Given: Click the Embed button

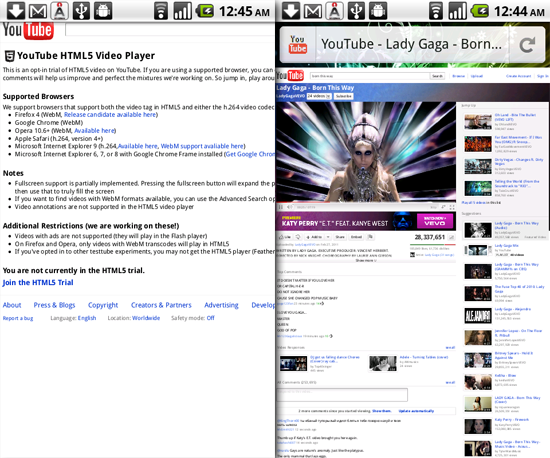Looking at the screenshot, I should click(356, 237).
